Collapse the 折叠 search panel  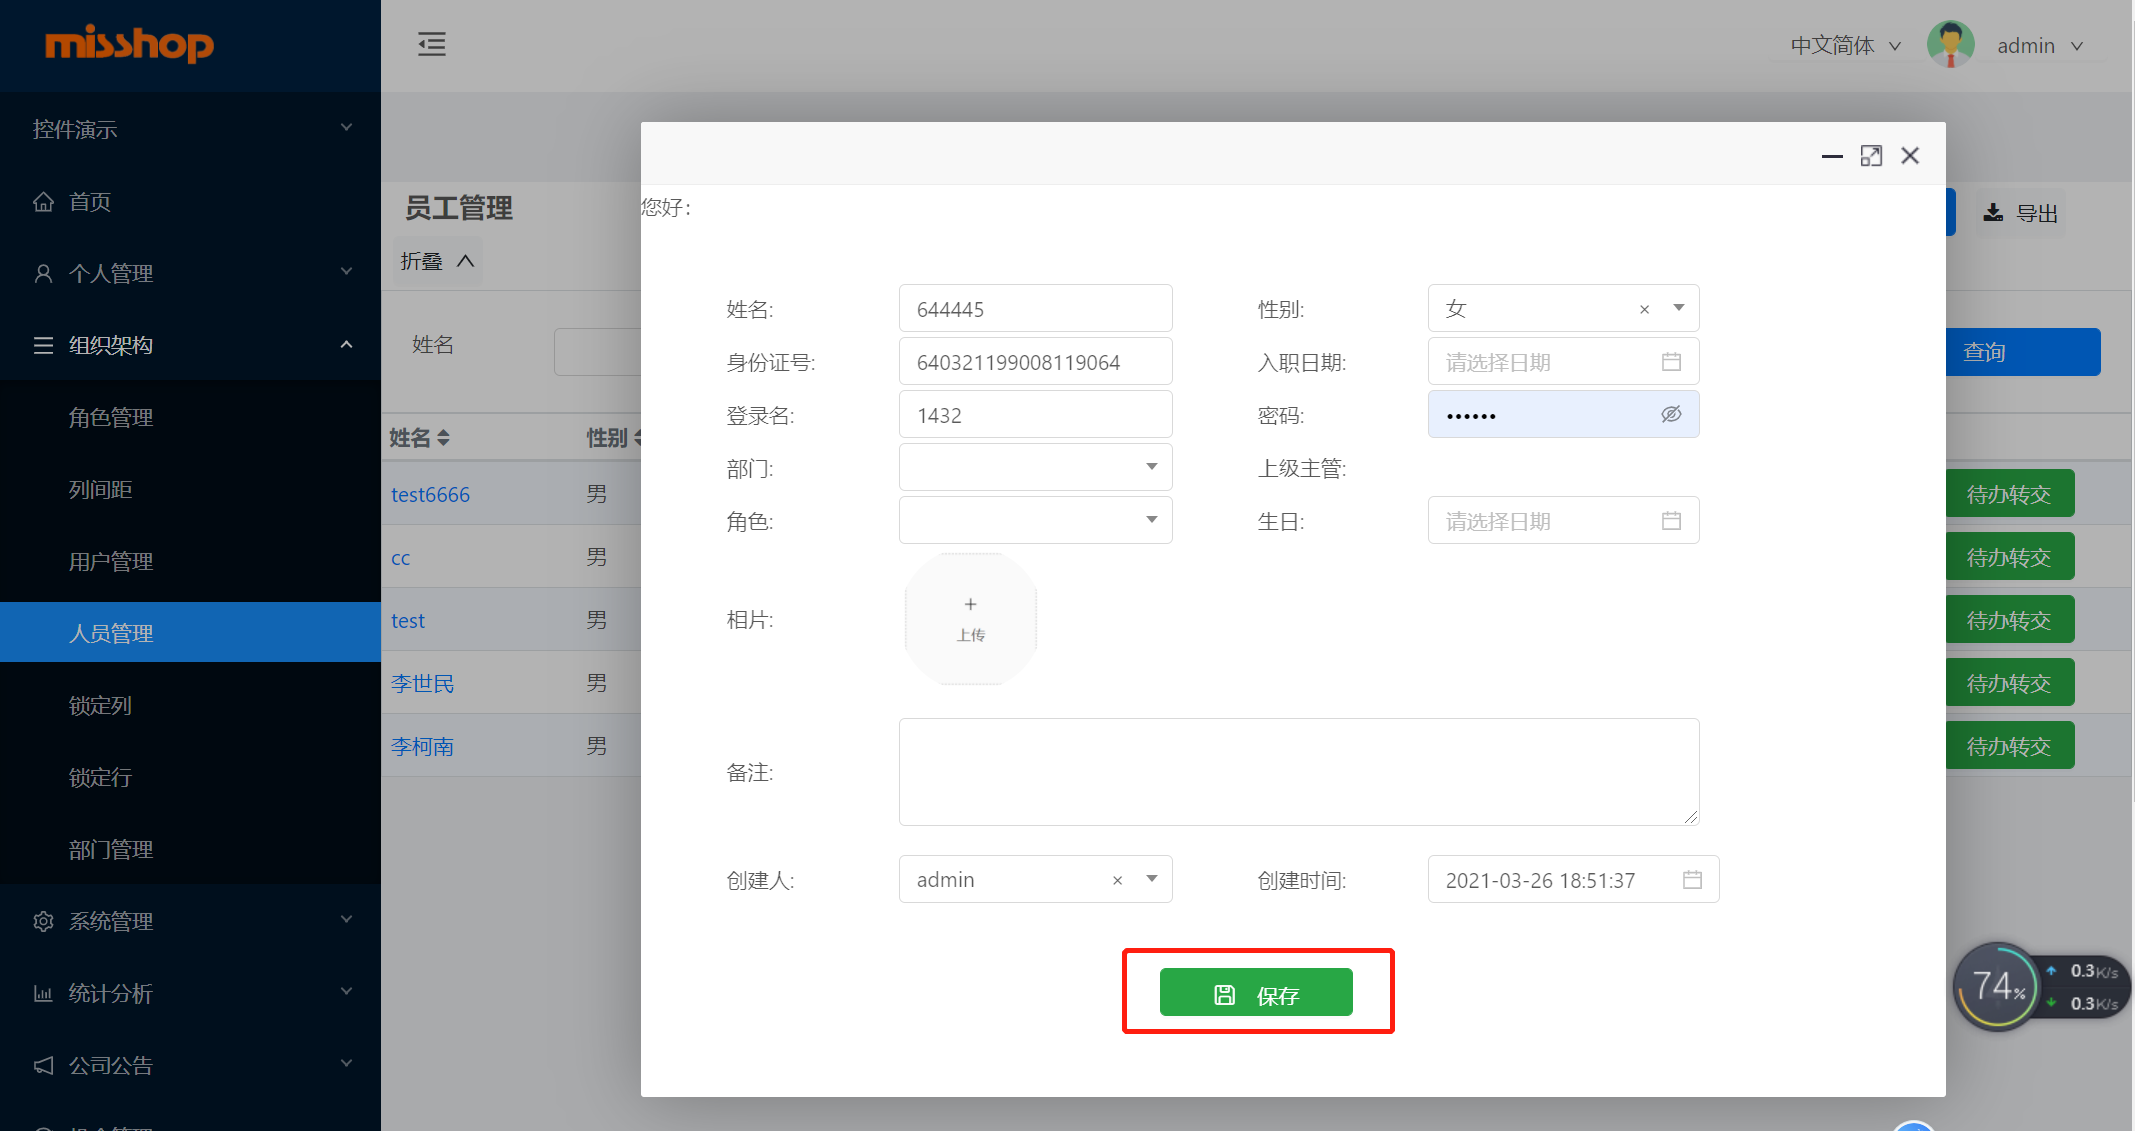(437, 261)
